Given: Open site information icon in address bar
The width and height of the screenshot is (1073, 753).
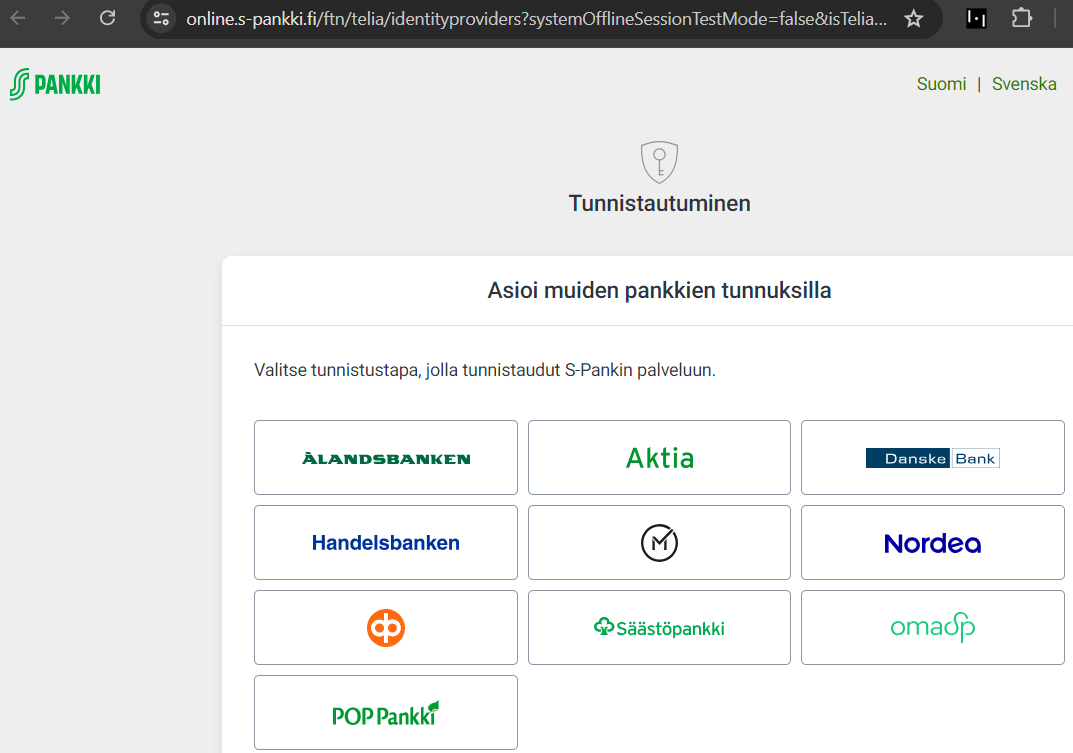Looking at the screenshot, I should pos(161,18).
